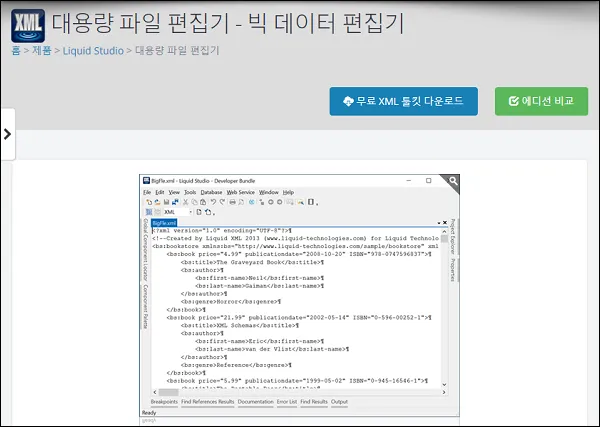Click the first icon left of XML combo

point(149,212)
